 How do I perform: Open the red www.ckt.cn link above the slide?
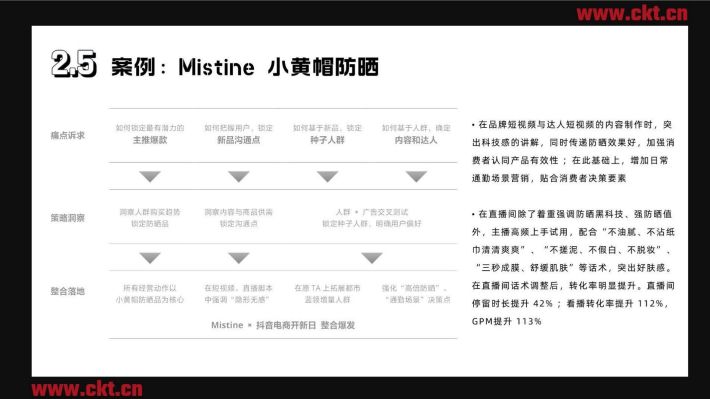click(632, 14)
